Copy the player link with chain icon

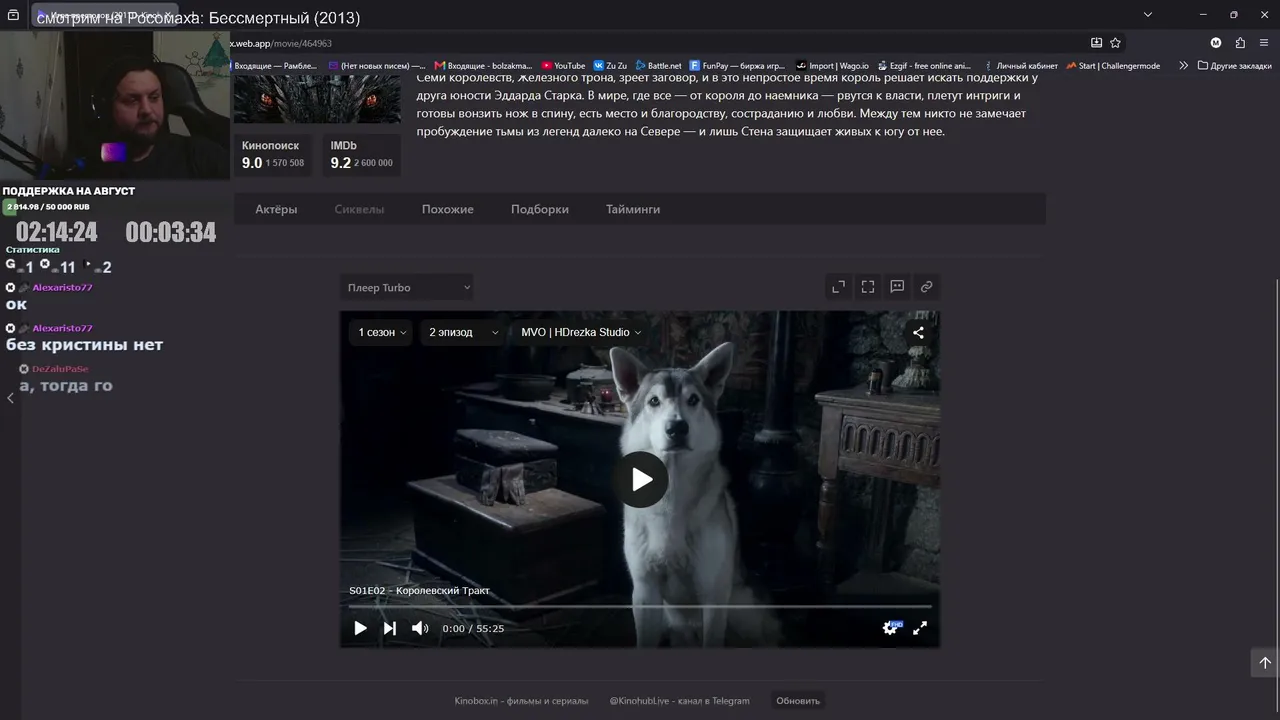click(x=927, y=287)
